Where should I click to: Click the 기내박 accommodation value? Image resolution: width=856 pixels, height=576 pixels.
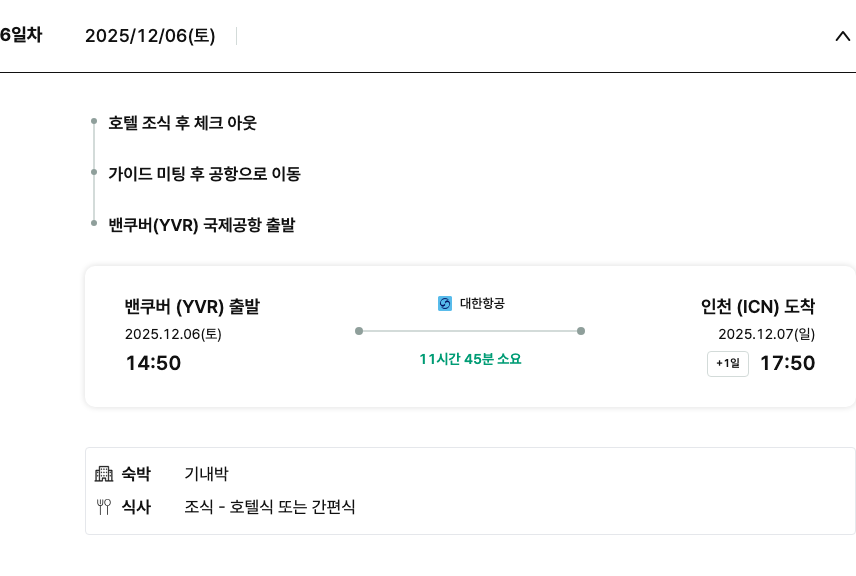206,474
